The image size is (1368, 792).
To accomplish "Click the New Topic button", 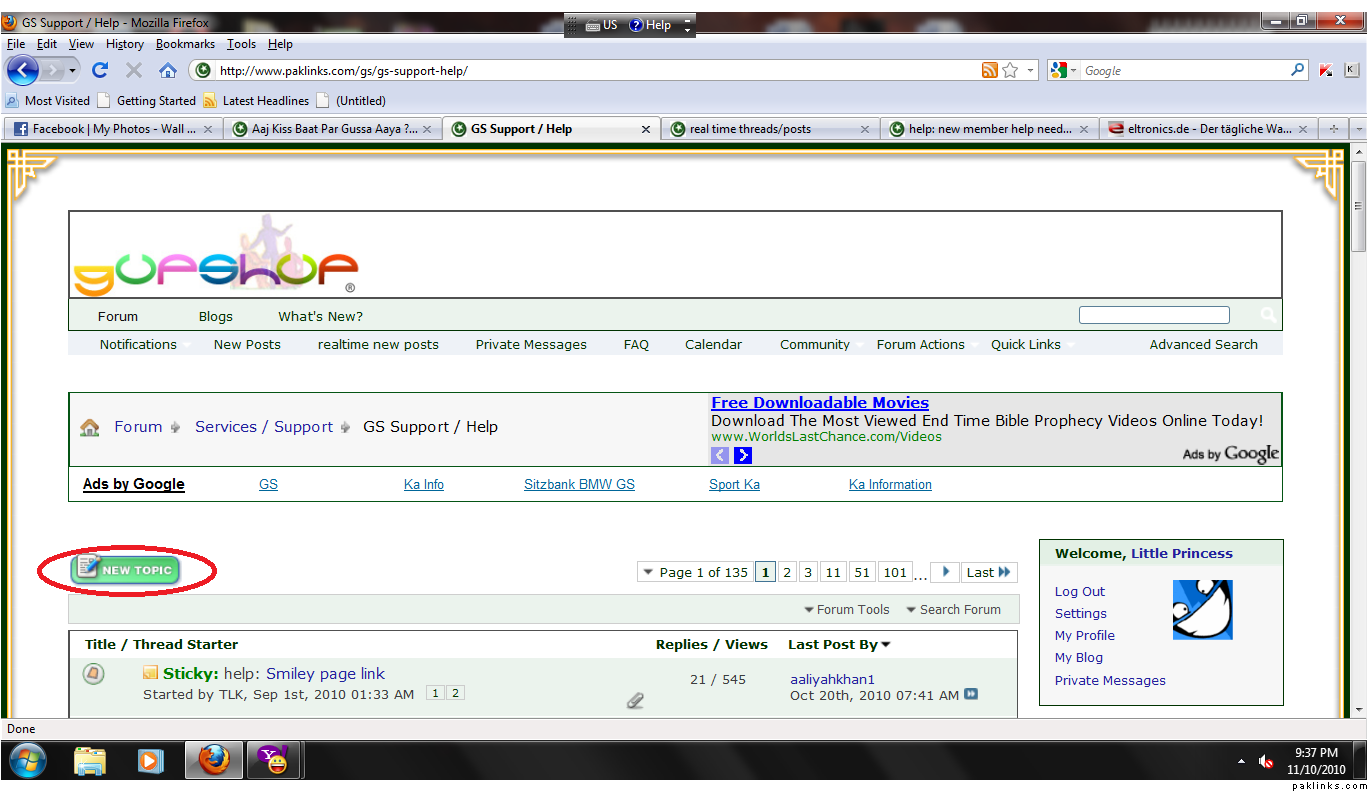I will coord(126,570).
